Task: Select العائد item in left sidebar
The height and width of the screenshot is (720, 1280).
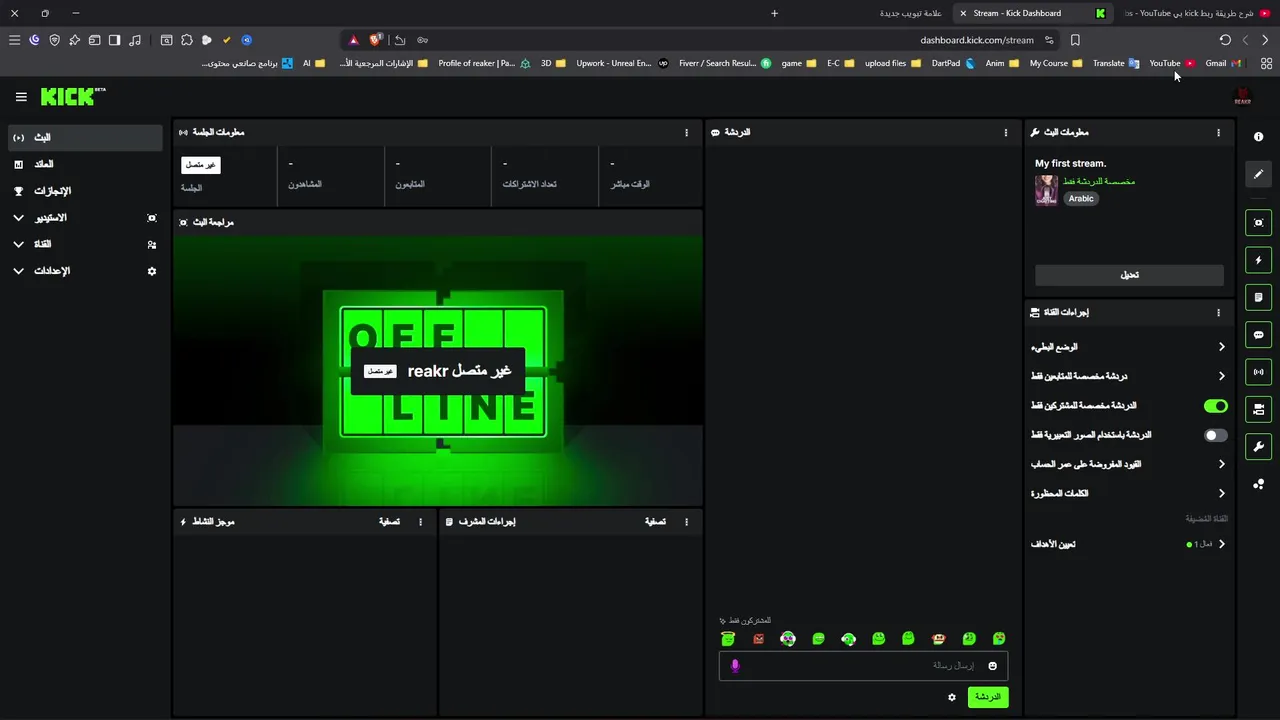Action: click(x=84, y=164)
